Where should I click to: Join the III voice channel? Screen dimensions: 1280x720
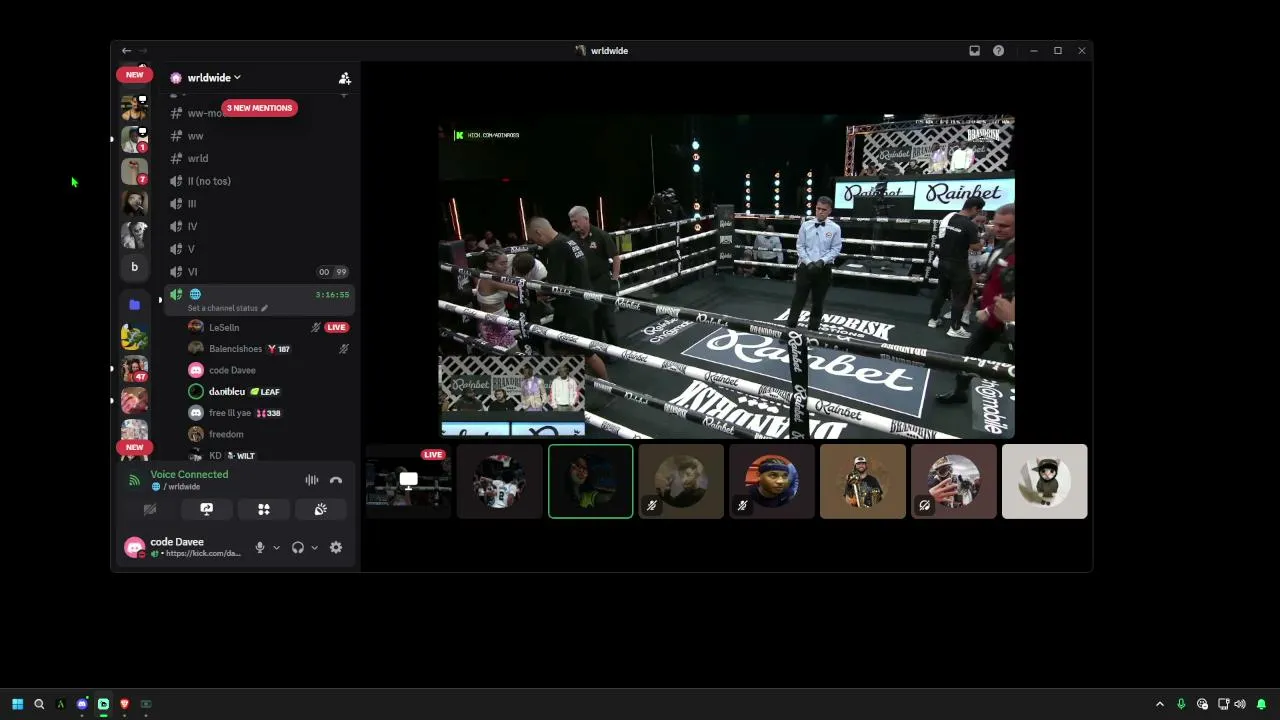pyautogui.click(x=258, y=204)
